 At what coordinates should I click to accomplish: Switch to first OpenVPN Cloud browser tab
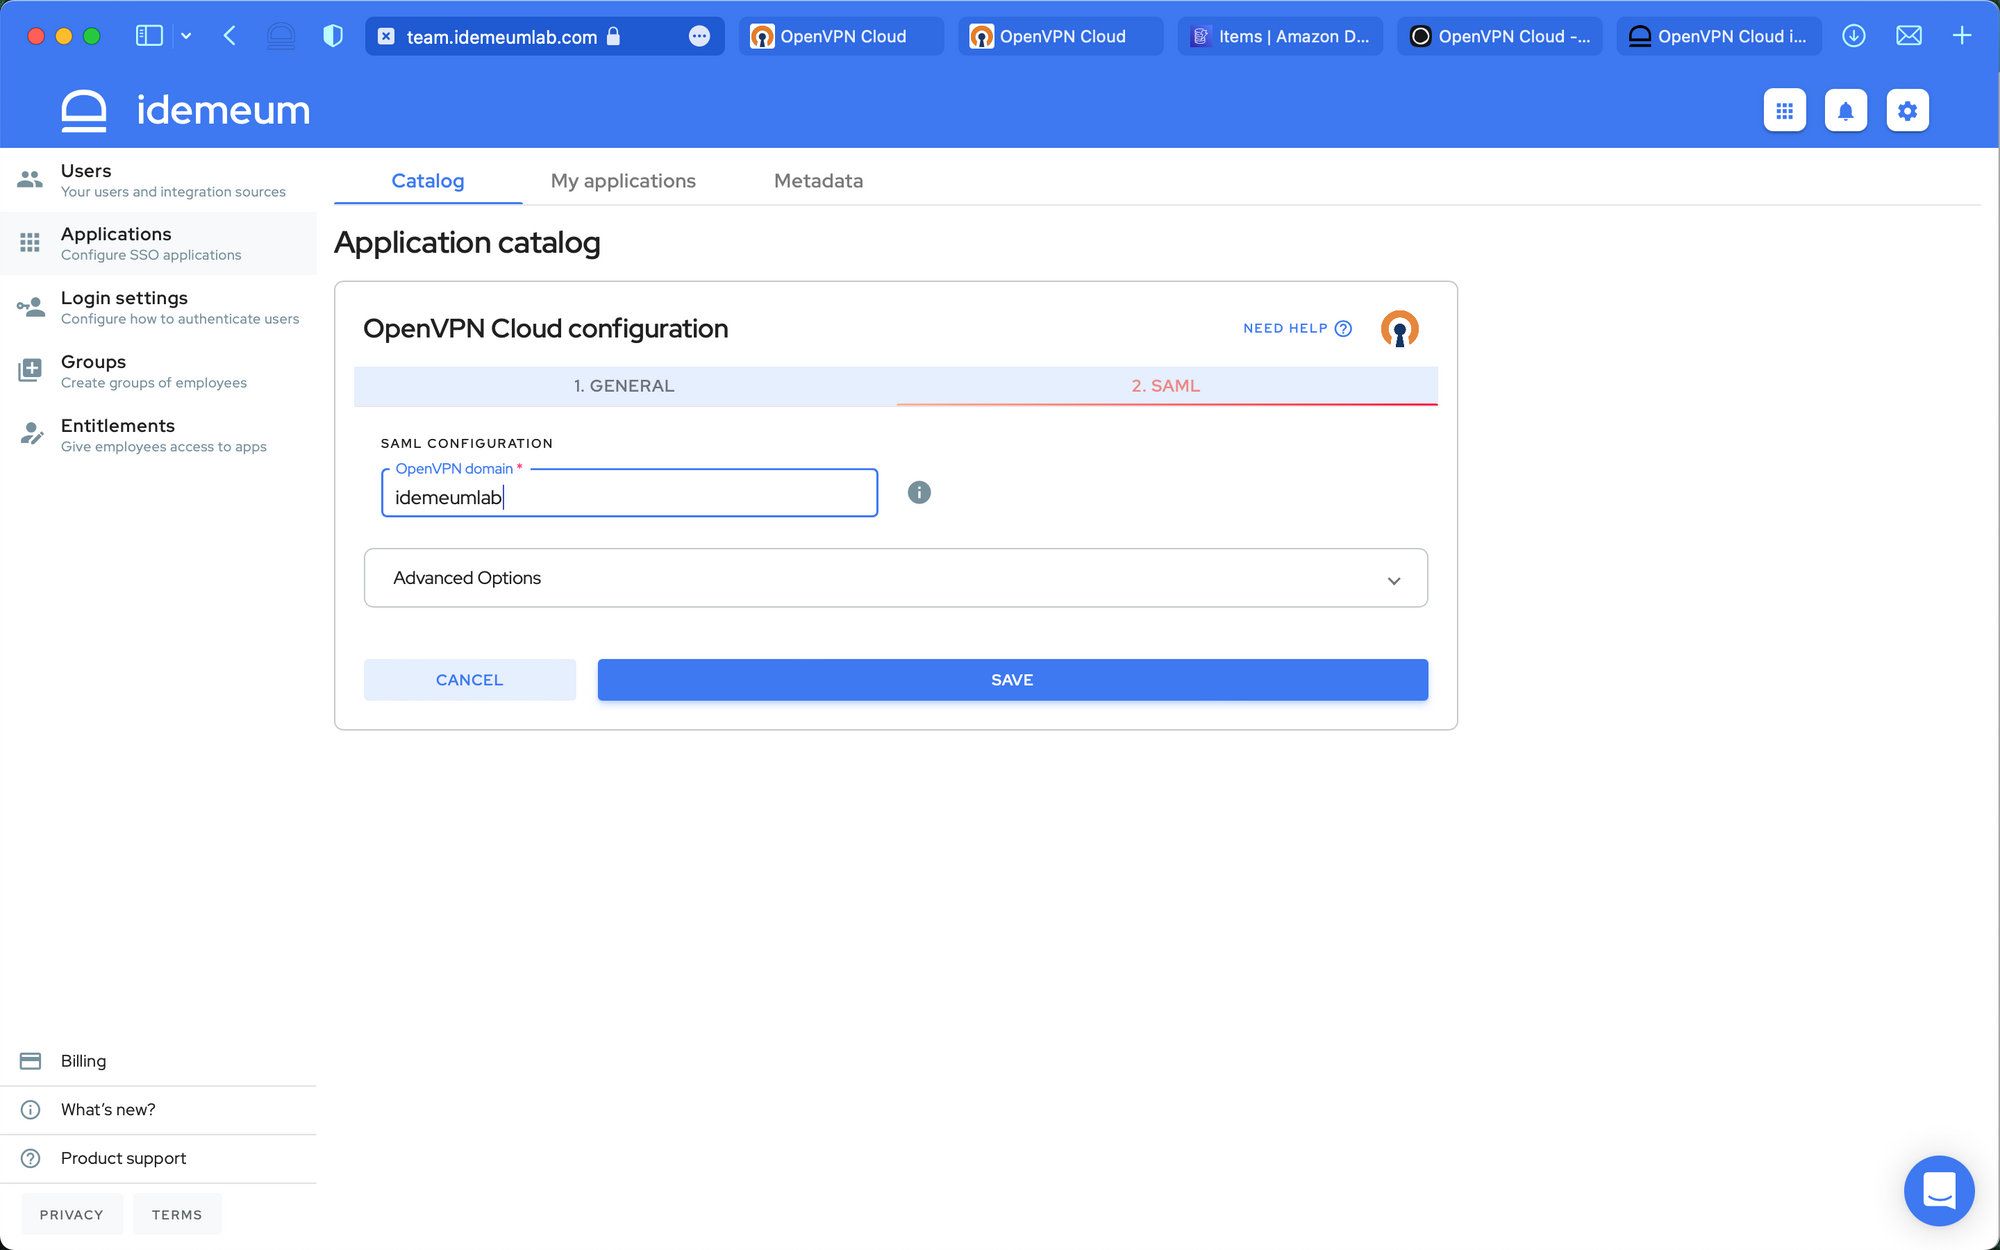click(841, 36)
